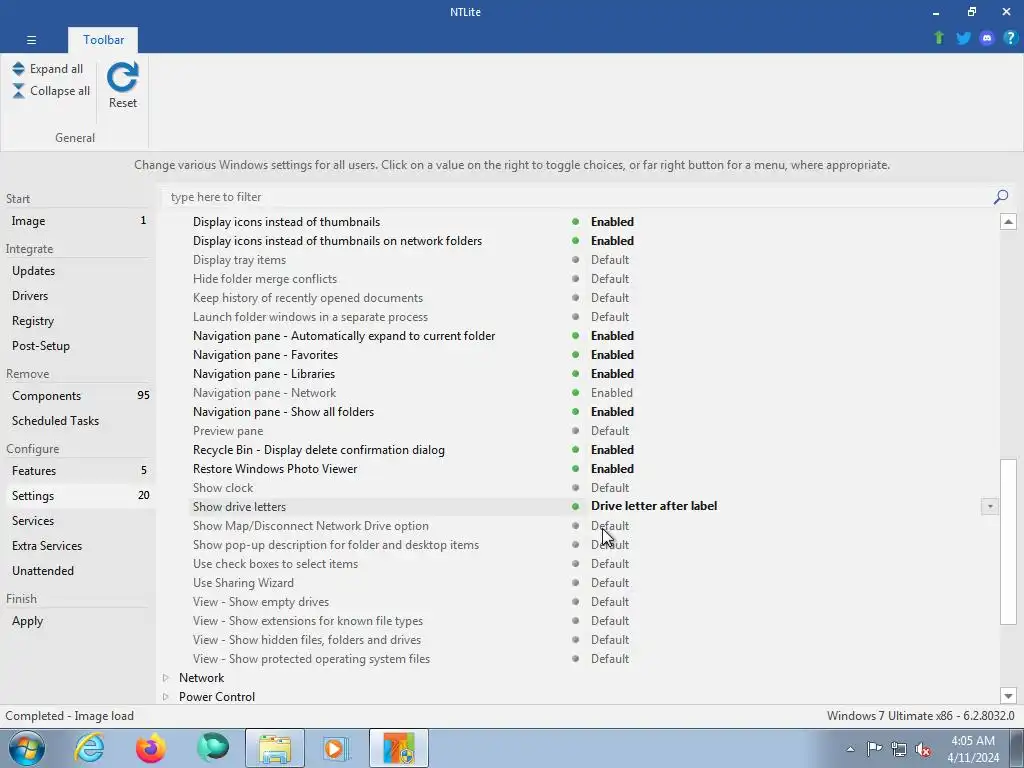The image size is (1024, 768).
Task: Click the Action Center flag icon
Action: [x=874, y=749]
